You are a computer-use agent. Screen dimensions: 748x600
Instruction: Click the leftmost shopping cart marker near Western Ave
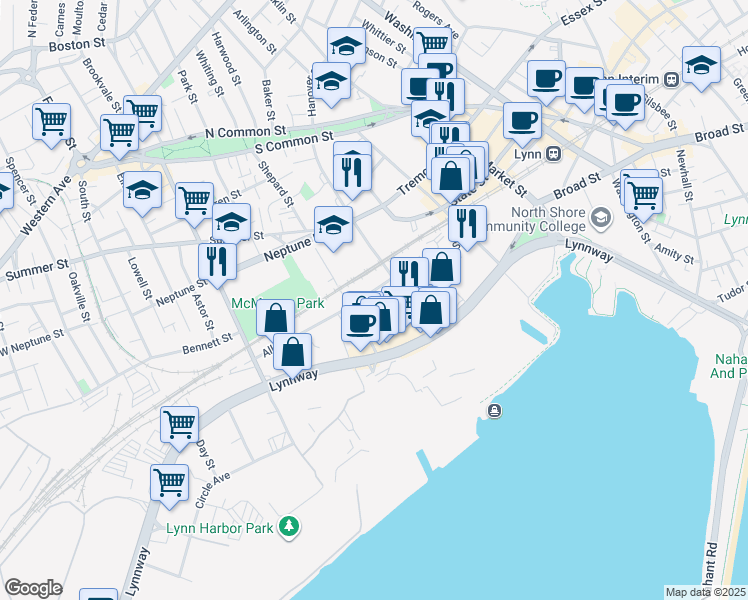click(x=51, y=122)
